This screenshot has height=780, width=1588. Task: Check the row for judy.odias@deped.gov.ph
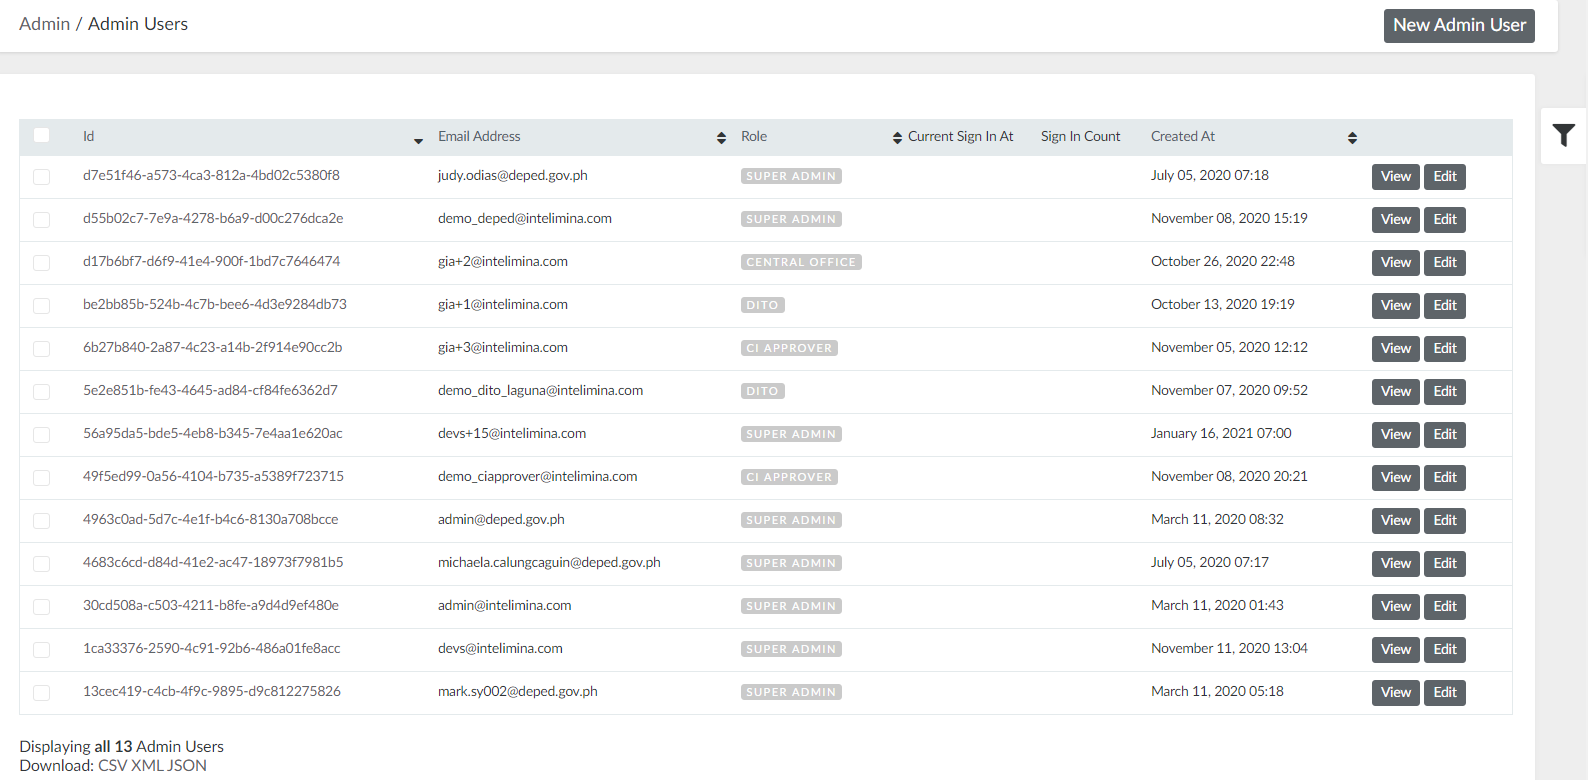click(41, 177)
